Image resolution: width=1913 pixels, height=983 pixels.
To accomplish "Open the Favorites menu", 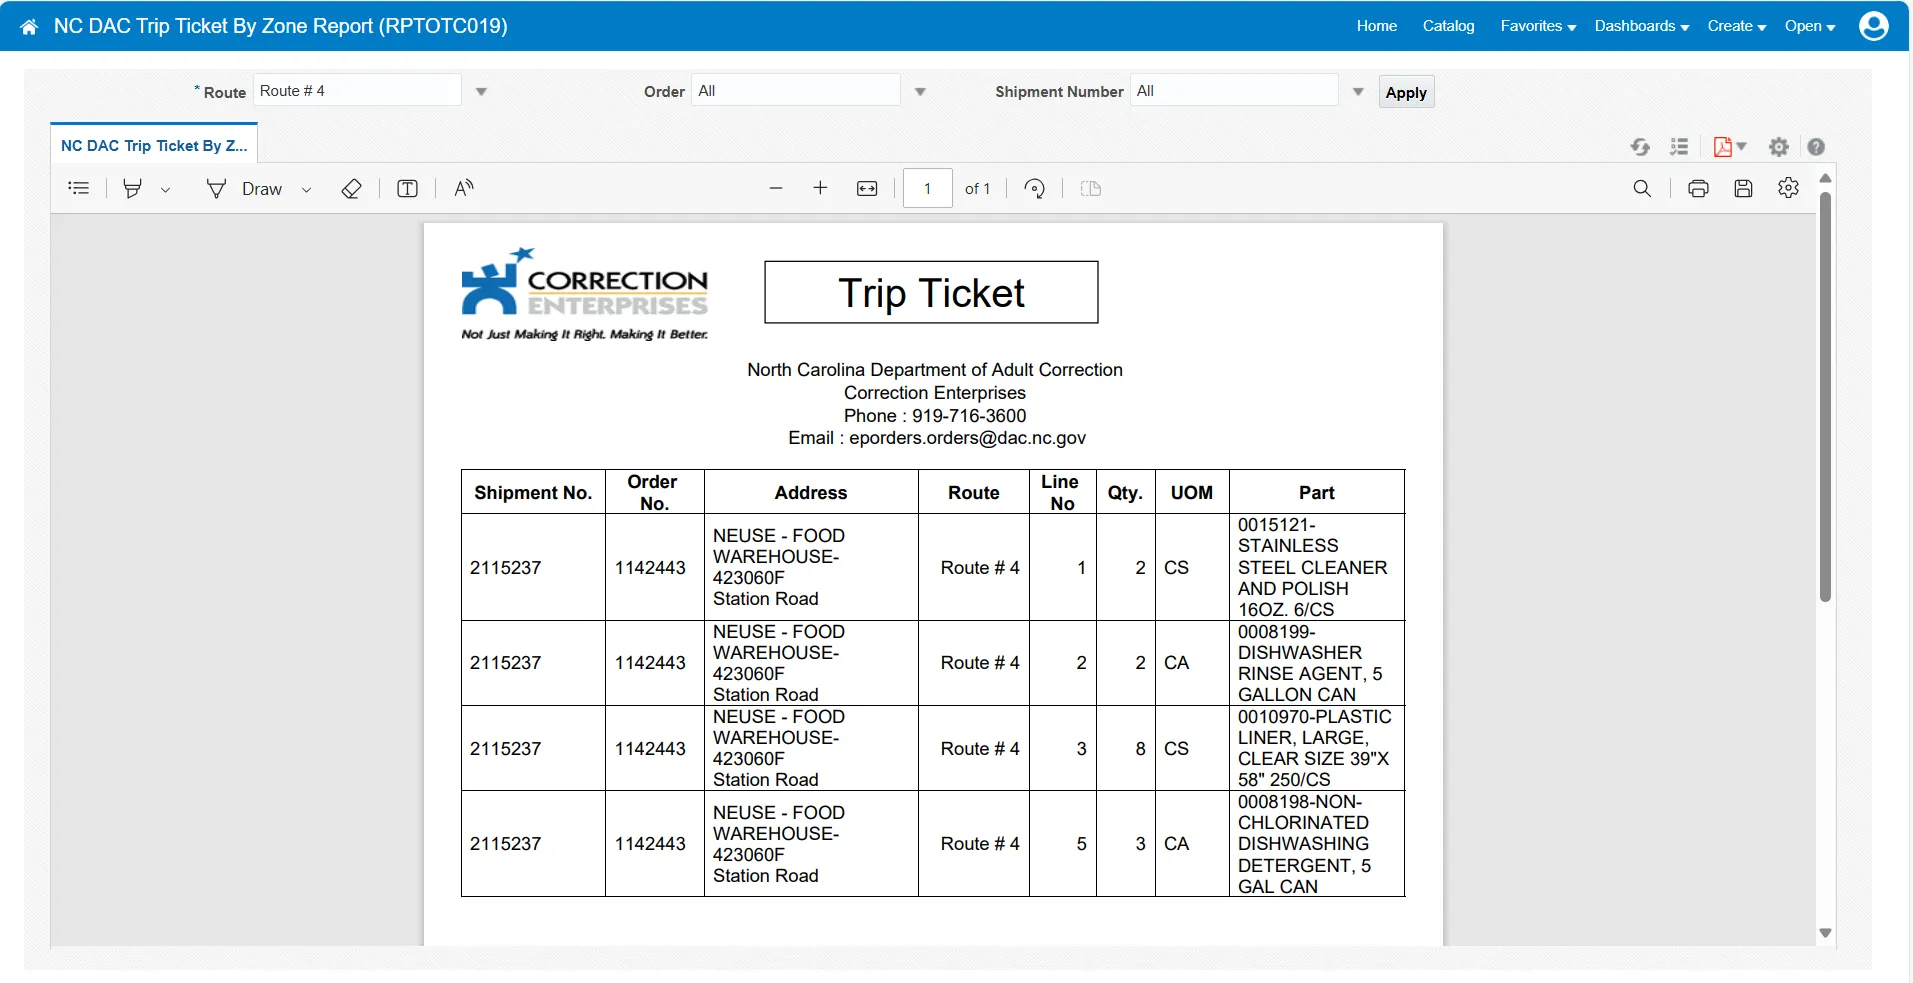I will 1537,26.
